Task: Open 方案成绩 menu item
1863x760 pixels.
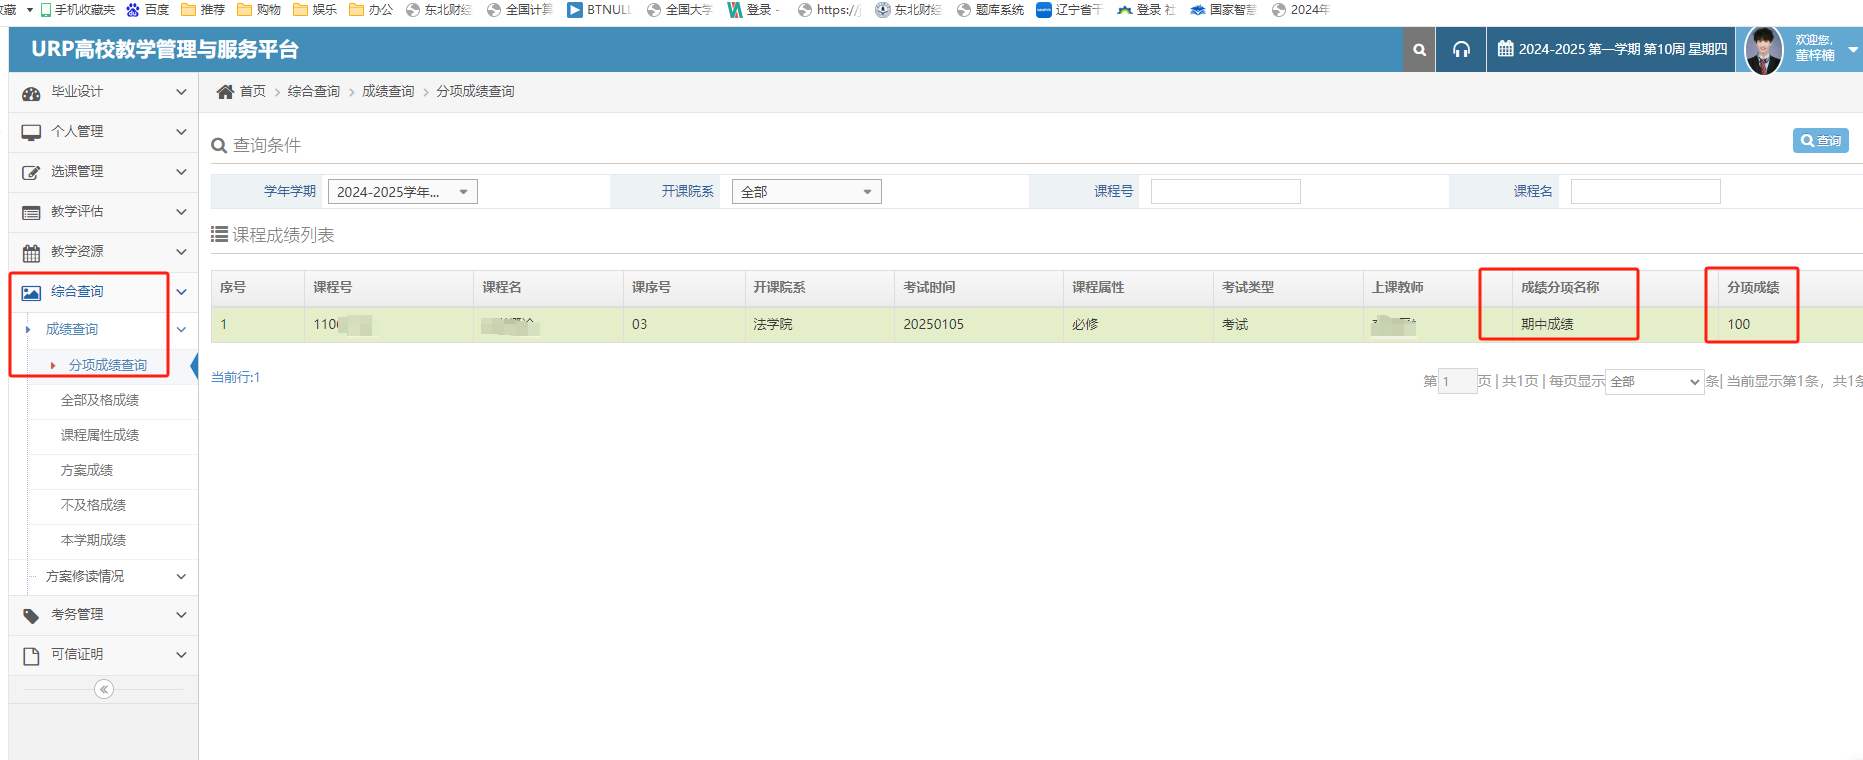Action: [x=87, y=470]
